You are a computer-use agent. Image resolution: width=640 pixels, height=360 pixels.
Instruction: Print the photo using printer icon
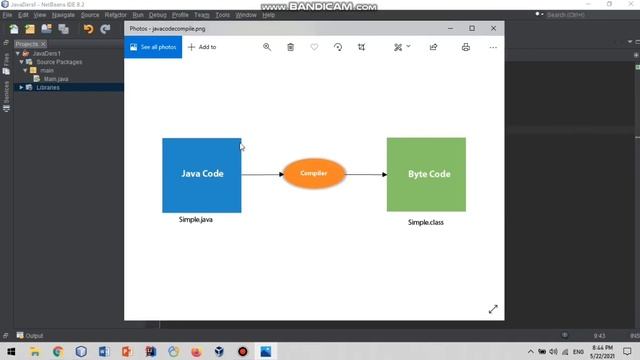click(x=466, y=47)
